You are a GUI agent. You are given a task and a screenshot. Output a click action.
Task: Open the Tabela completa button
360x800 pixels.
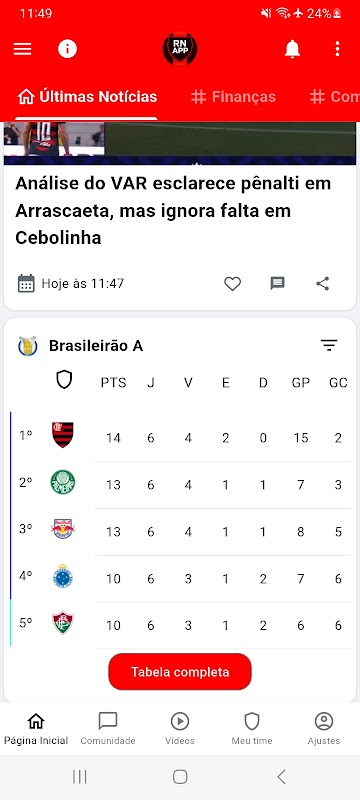tap(180, 672)
